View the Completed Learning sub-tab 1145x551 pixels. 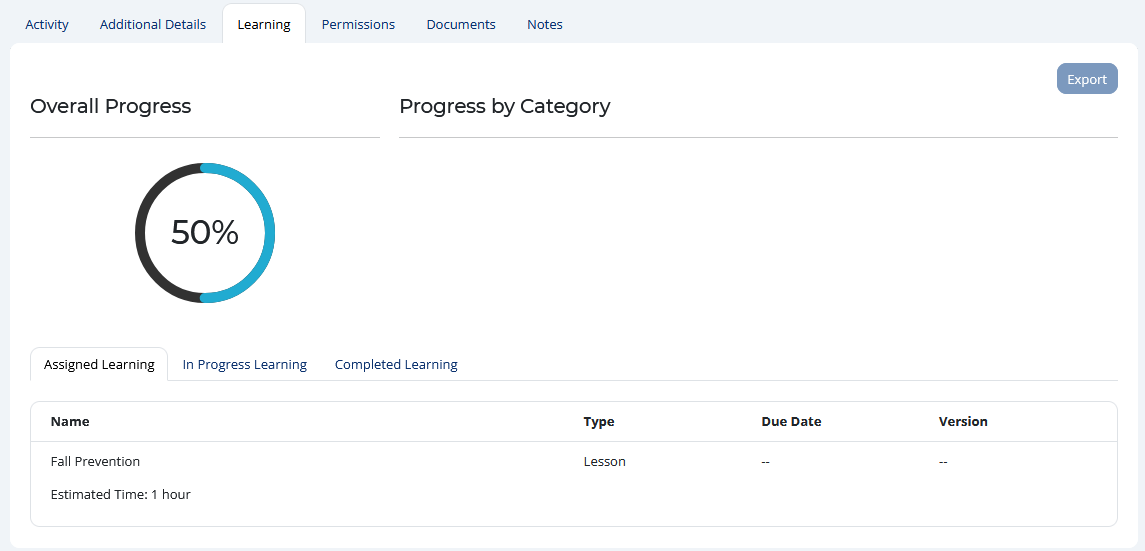coord(396,364)
